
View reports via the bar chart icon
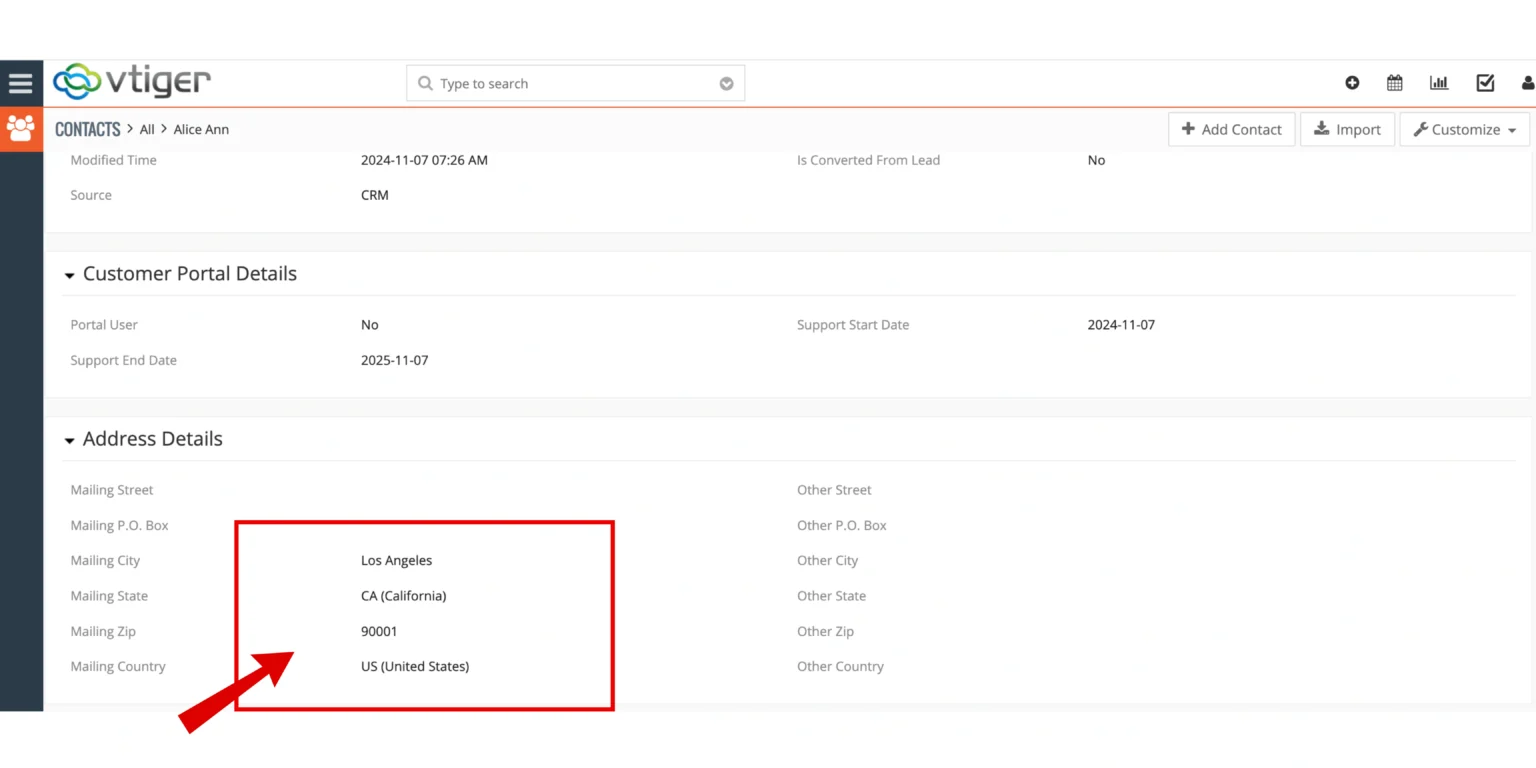(1439, 83)
